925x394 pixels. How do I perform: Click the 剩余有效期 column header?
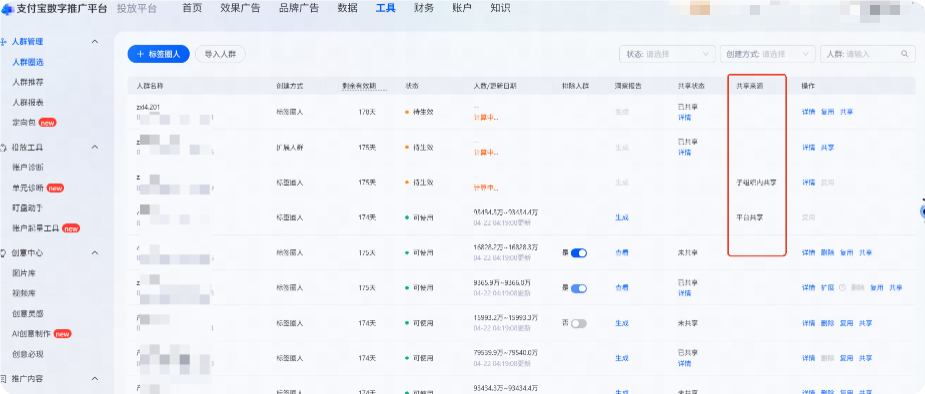359,86
